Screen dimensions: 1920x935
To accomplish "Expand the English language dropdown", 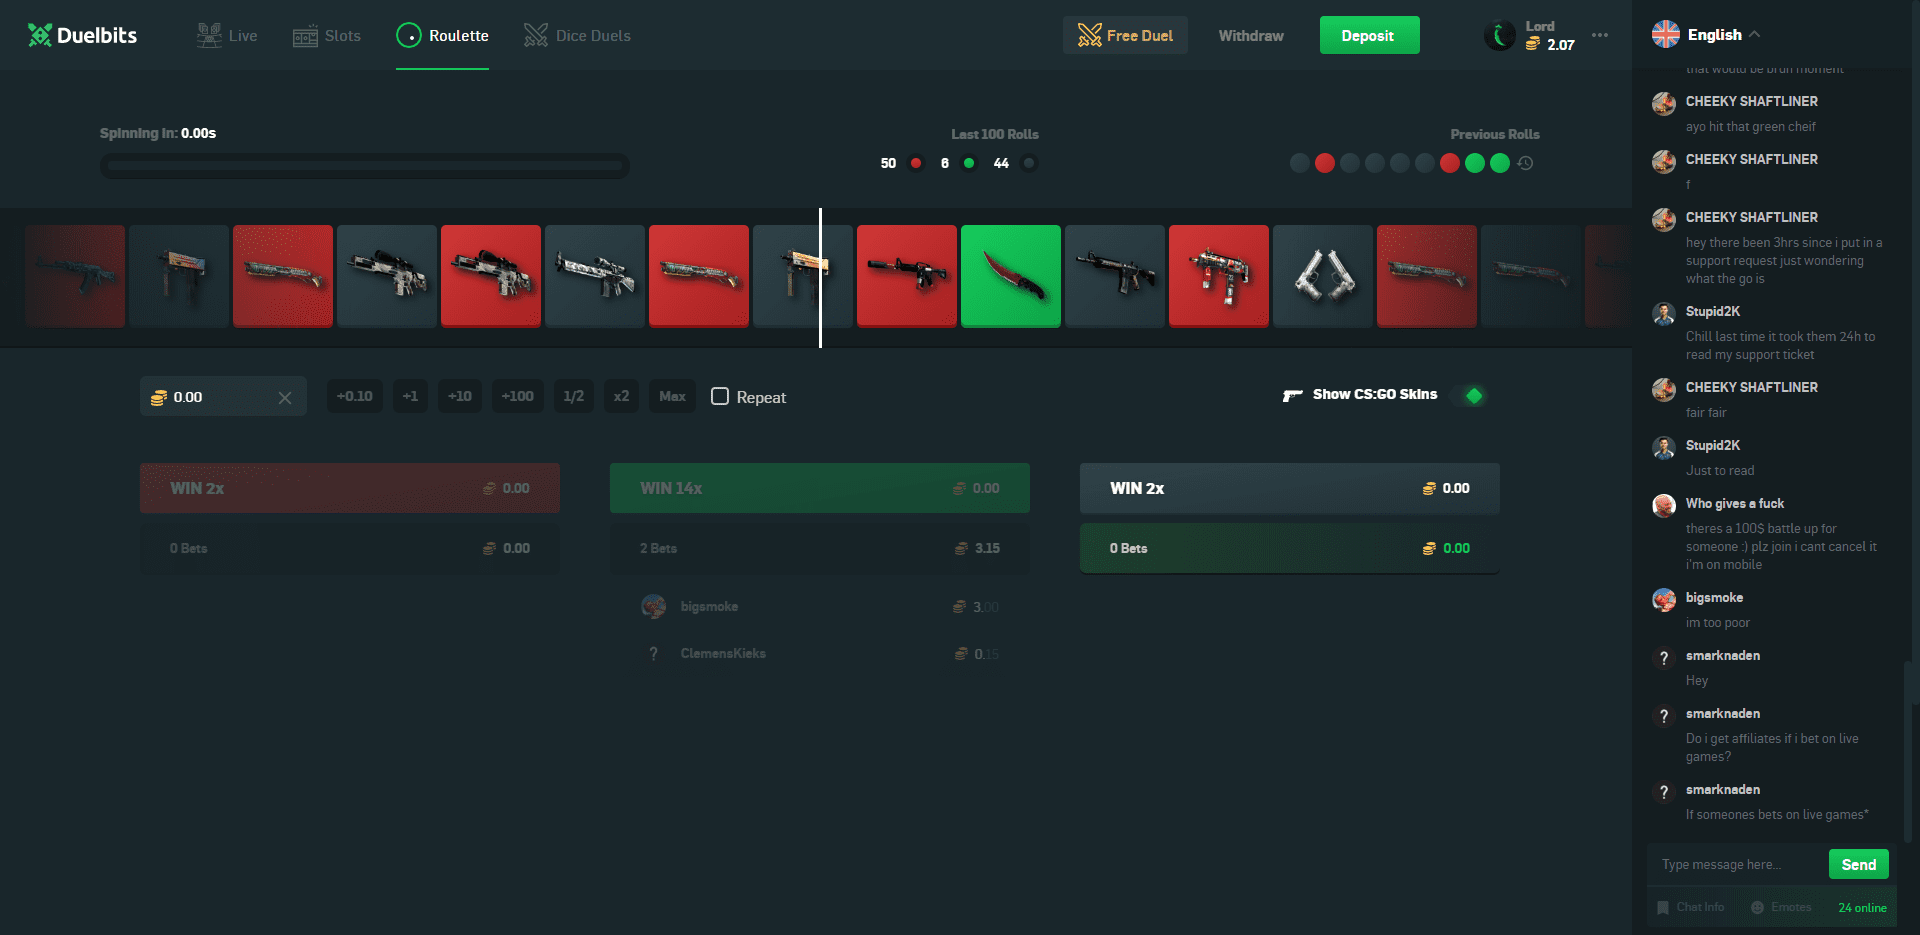I will coord(1724,35).
